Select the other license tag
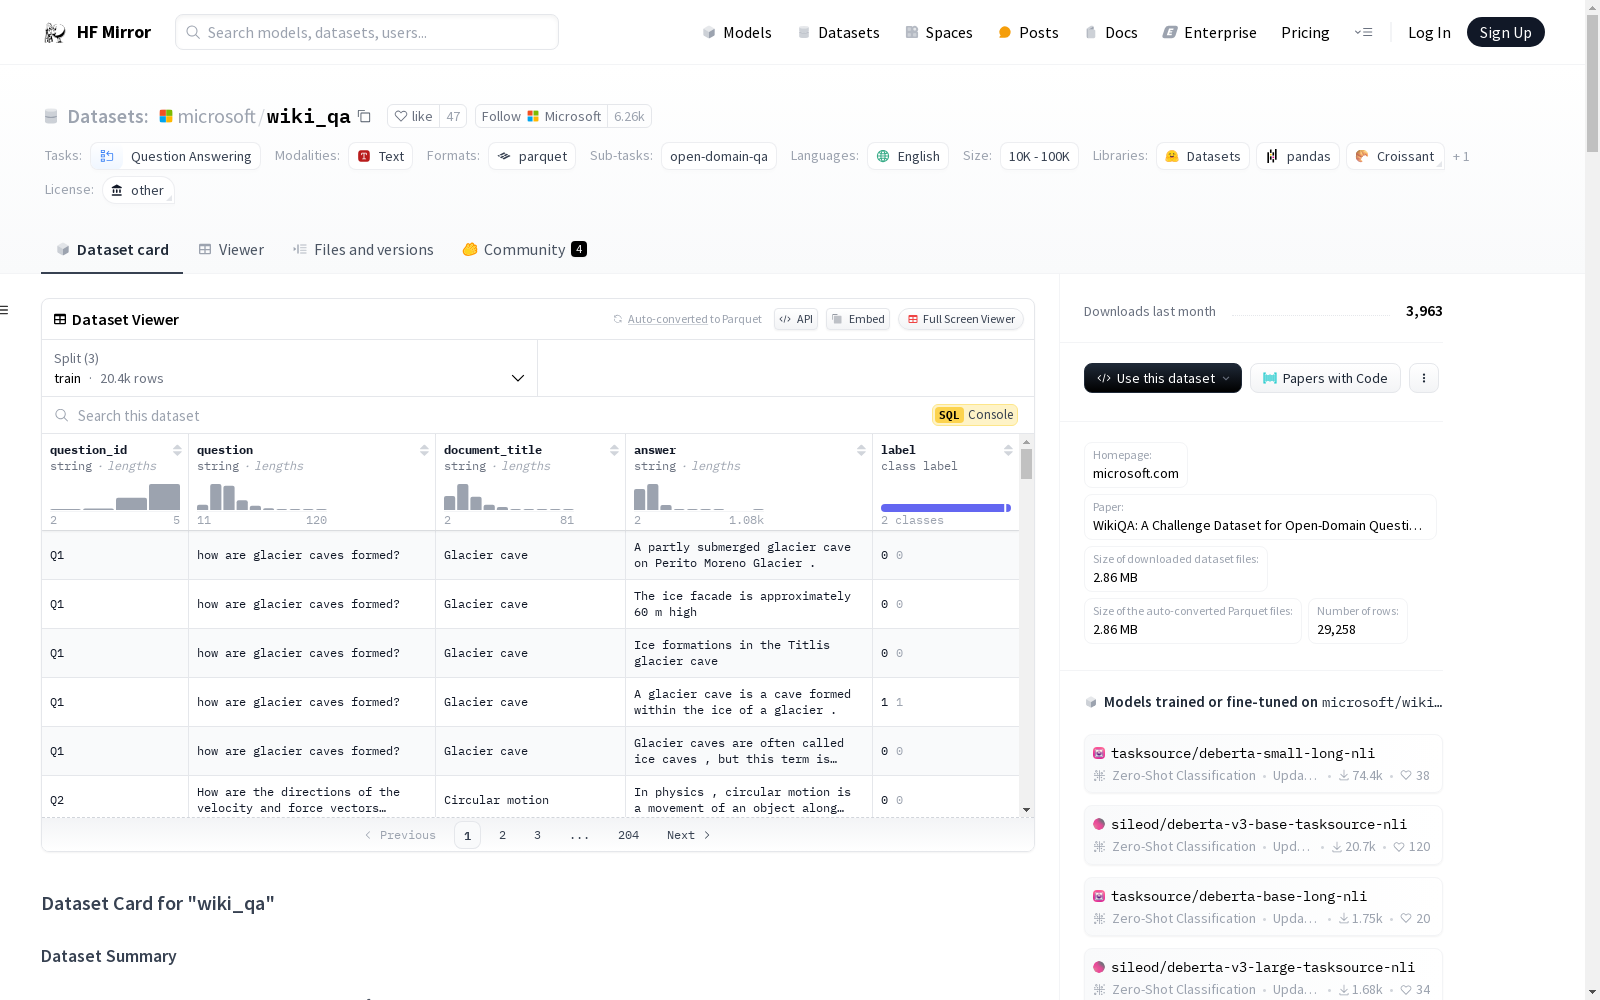Viewport: 1600px width, 1000px height. 138,190
